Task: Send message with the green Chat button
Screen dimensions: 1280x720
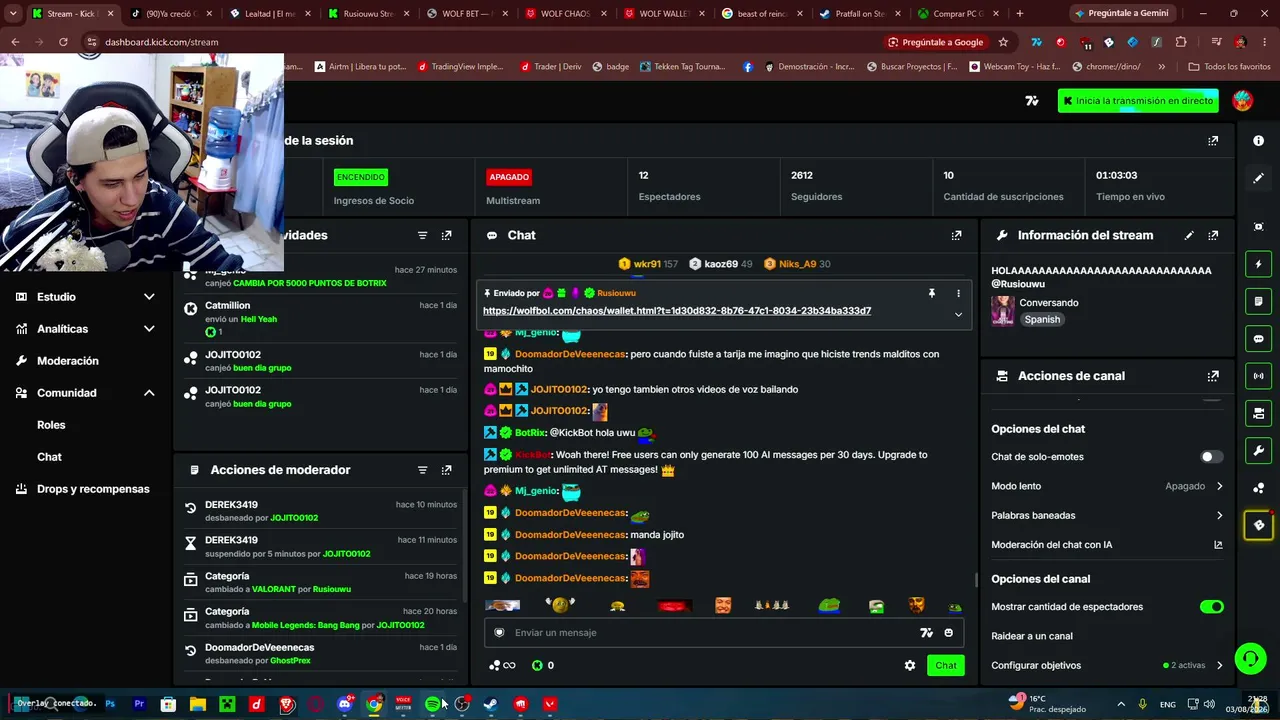Action: pos(946,665)
